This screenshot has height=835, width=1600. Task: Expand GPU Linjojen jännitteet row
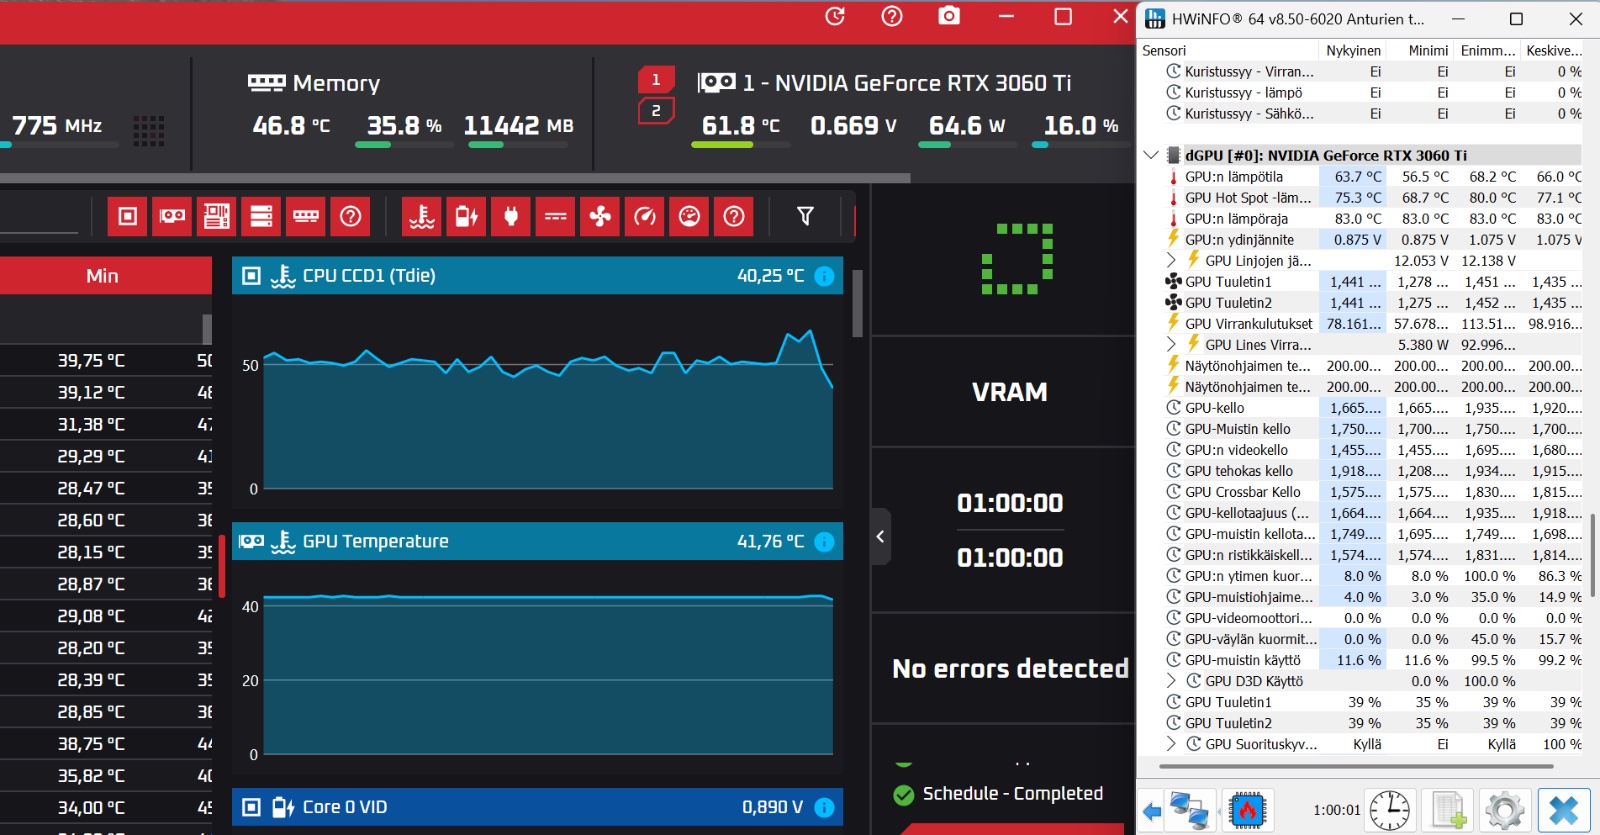1172,260
